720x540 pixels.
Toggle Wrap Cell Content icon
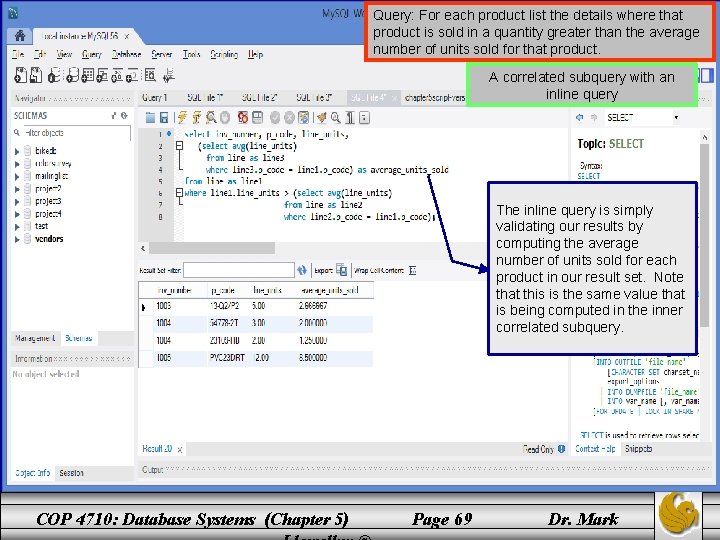tap(412, 270)
